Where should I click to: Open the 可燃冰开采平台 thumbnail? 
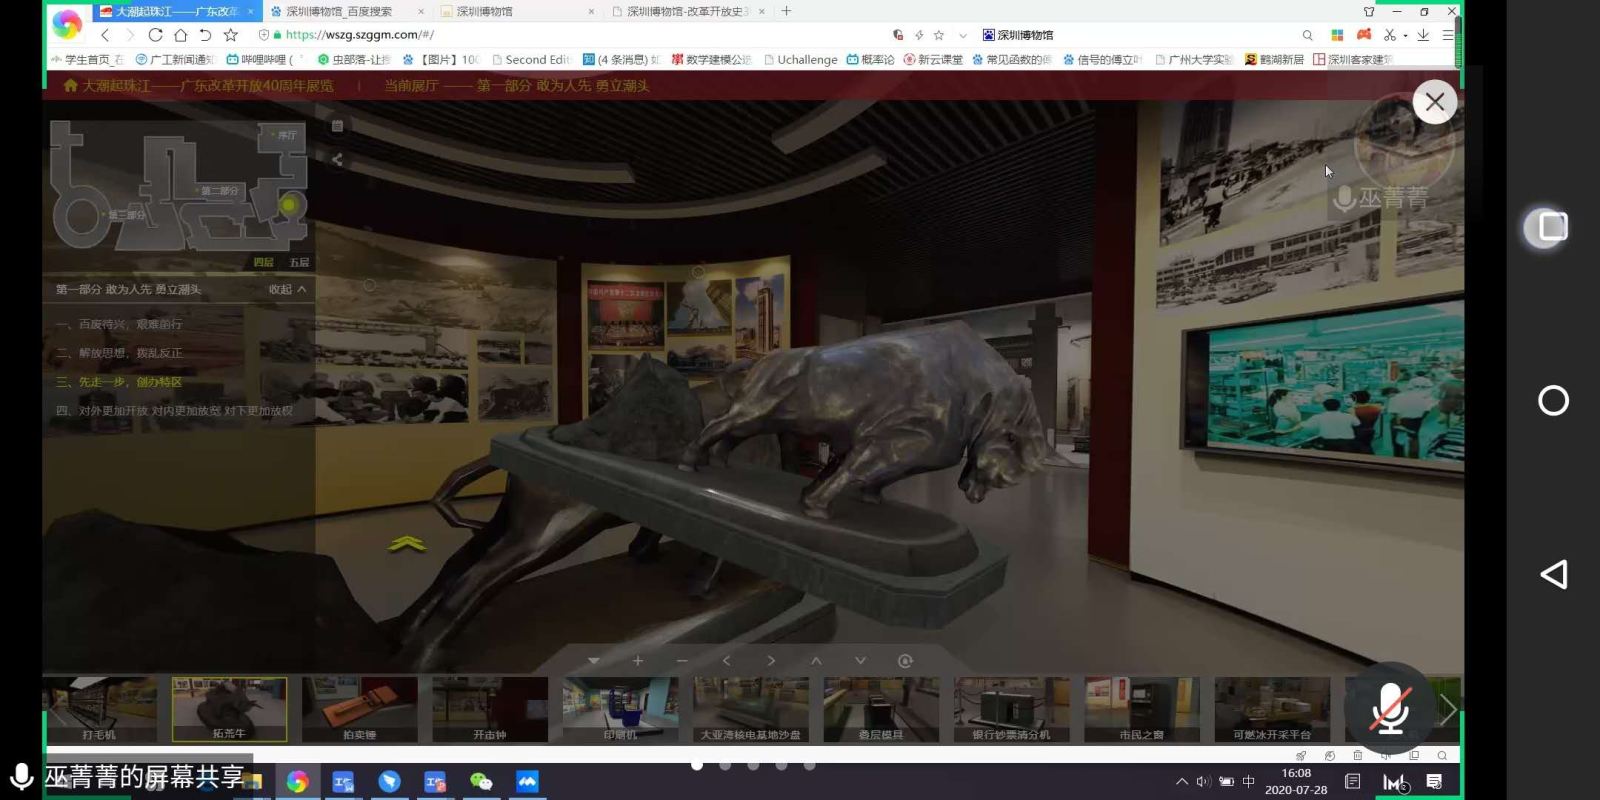(x=1272, y=709)
